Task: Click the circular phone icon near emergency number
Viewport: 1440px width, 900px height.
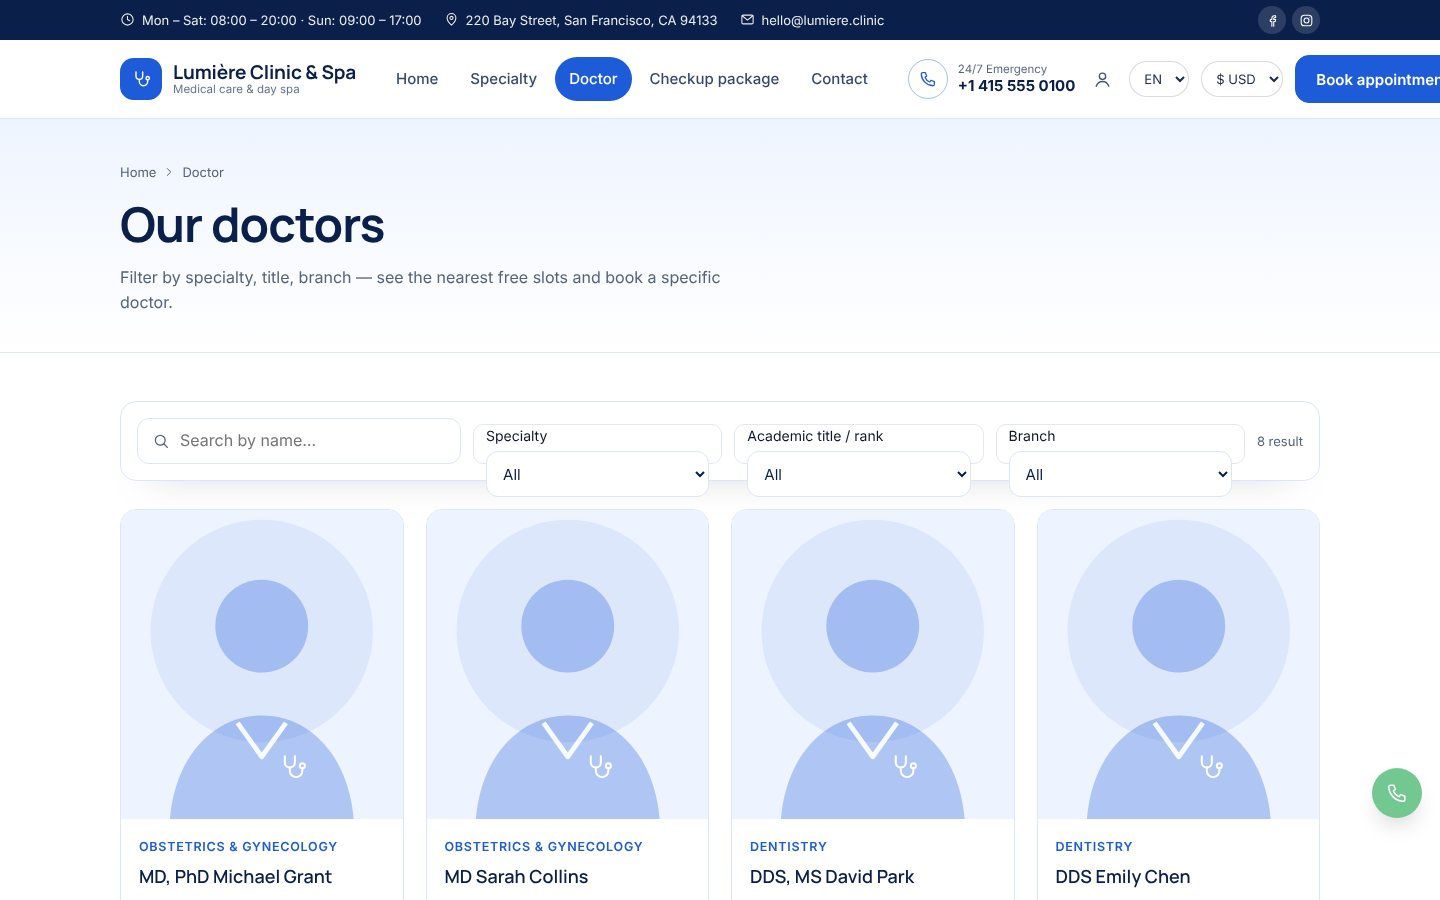Action: 928,79
